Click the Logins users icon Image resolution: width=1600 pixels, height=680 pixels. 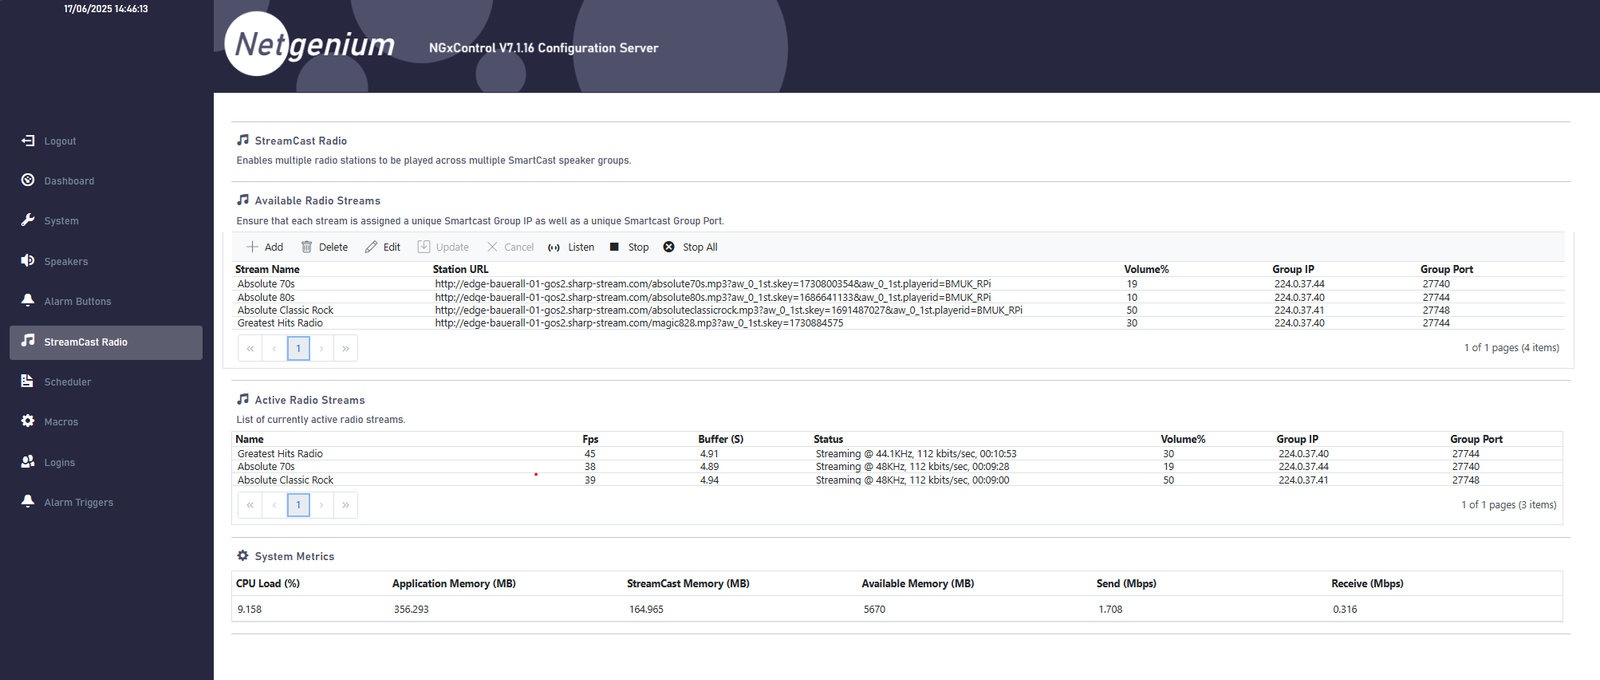[x=28, y=462]
